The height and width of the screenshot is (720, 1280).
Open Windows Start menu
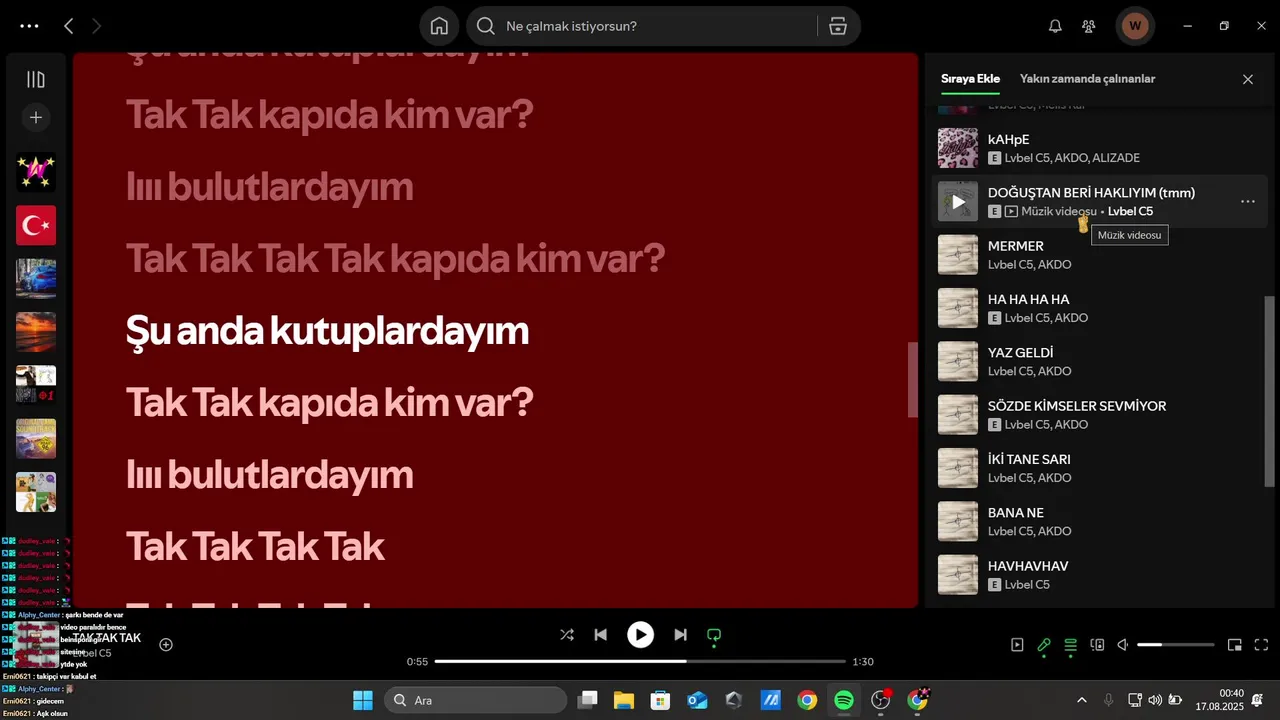(x=362, y=700)
